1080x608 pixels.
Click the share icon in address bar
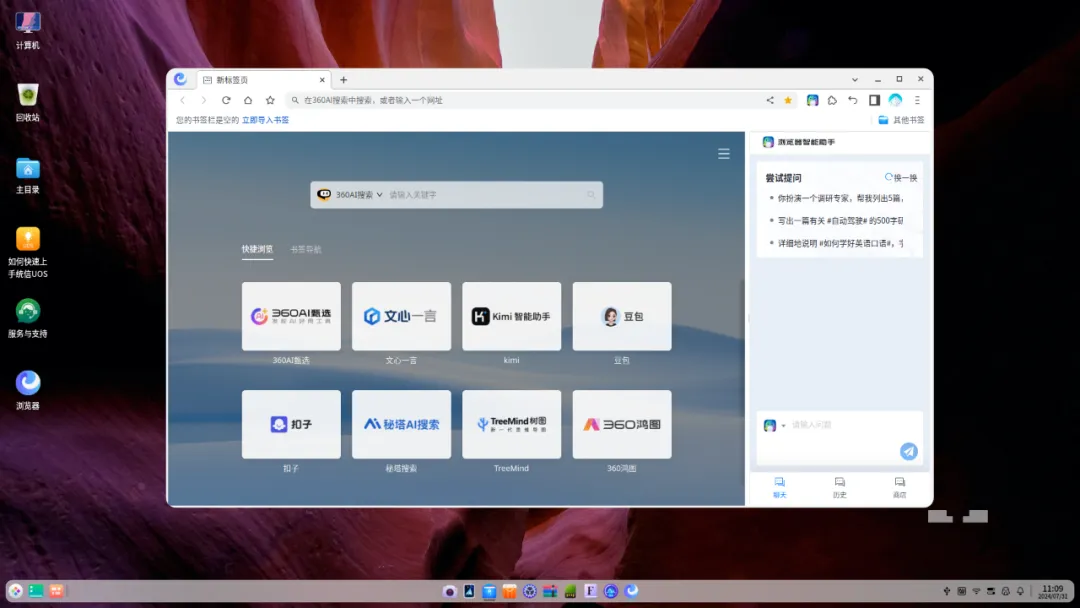(769, 100)
